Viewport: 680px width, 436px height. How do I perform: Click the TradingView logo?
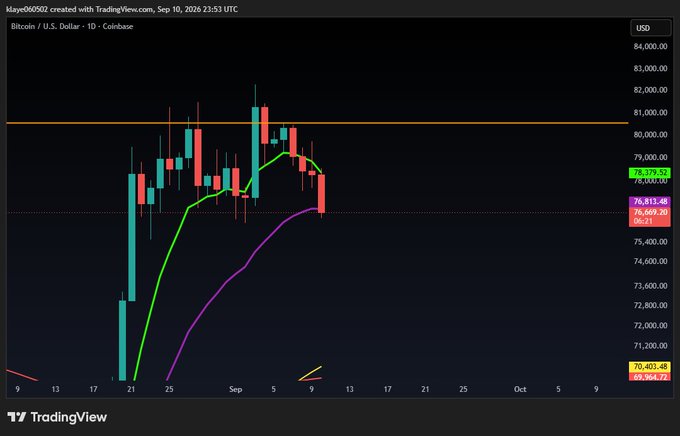coord(57,417)
